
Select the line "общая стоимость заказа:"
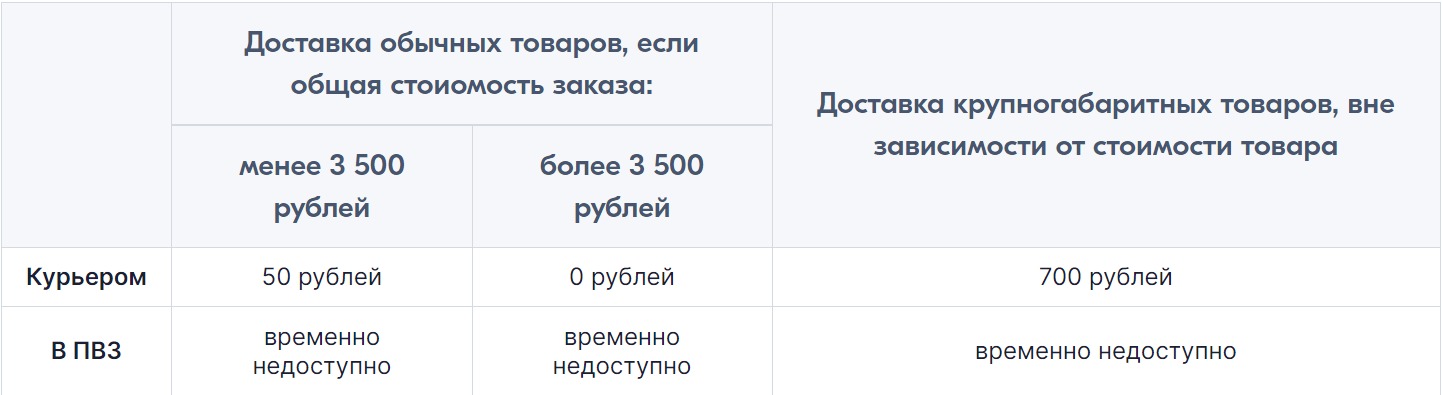coord(472,86)
